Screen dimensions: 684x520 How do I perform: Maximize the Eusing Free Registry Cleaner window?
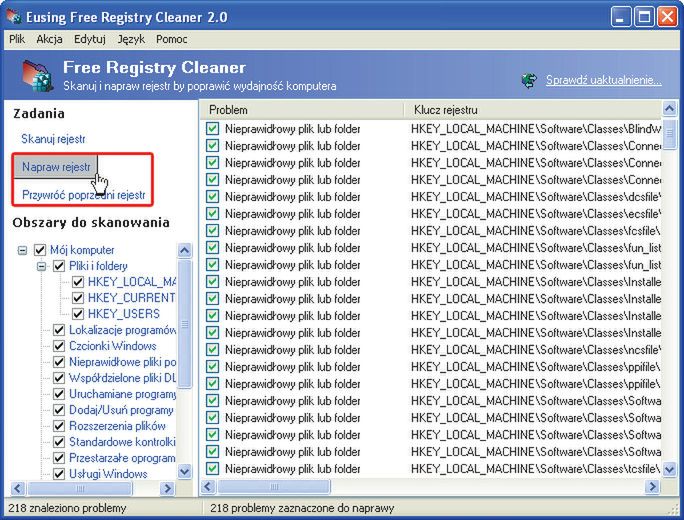[644, 17]
